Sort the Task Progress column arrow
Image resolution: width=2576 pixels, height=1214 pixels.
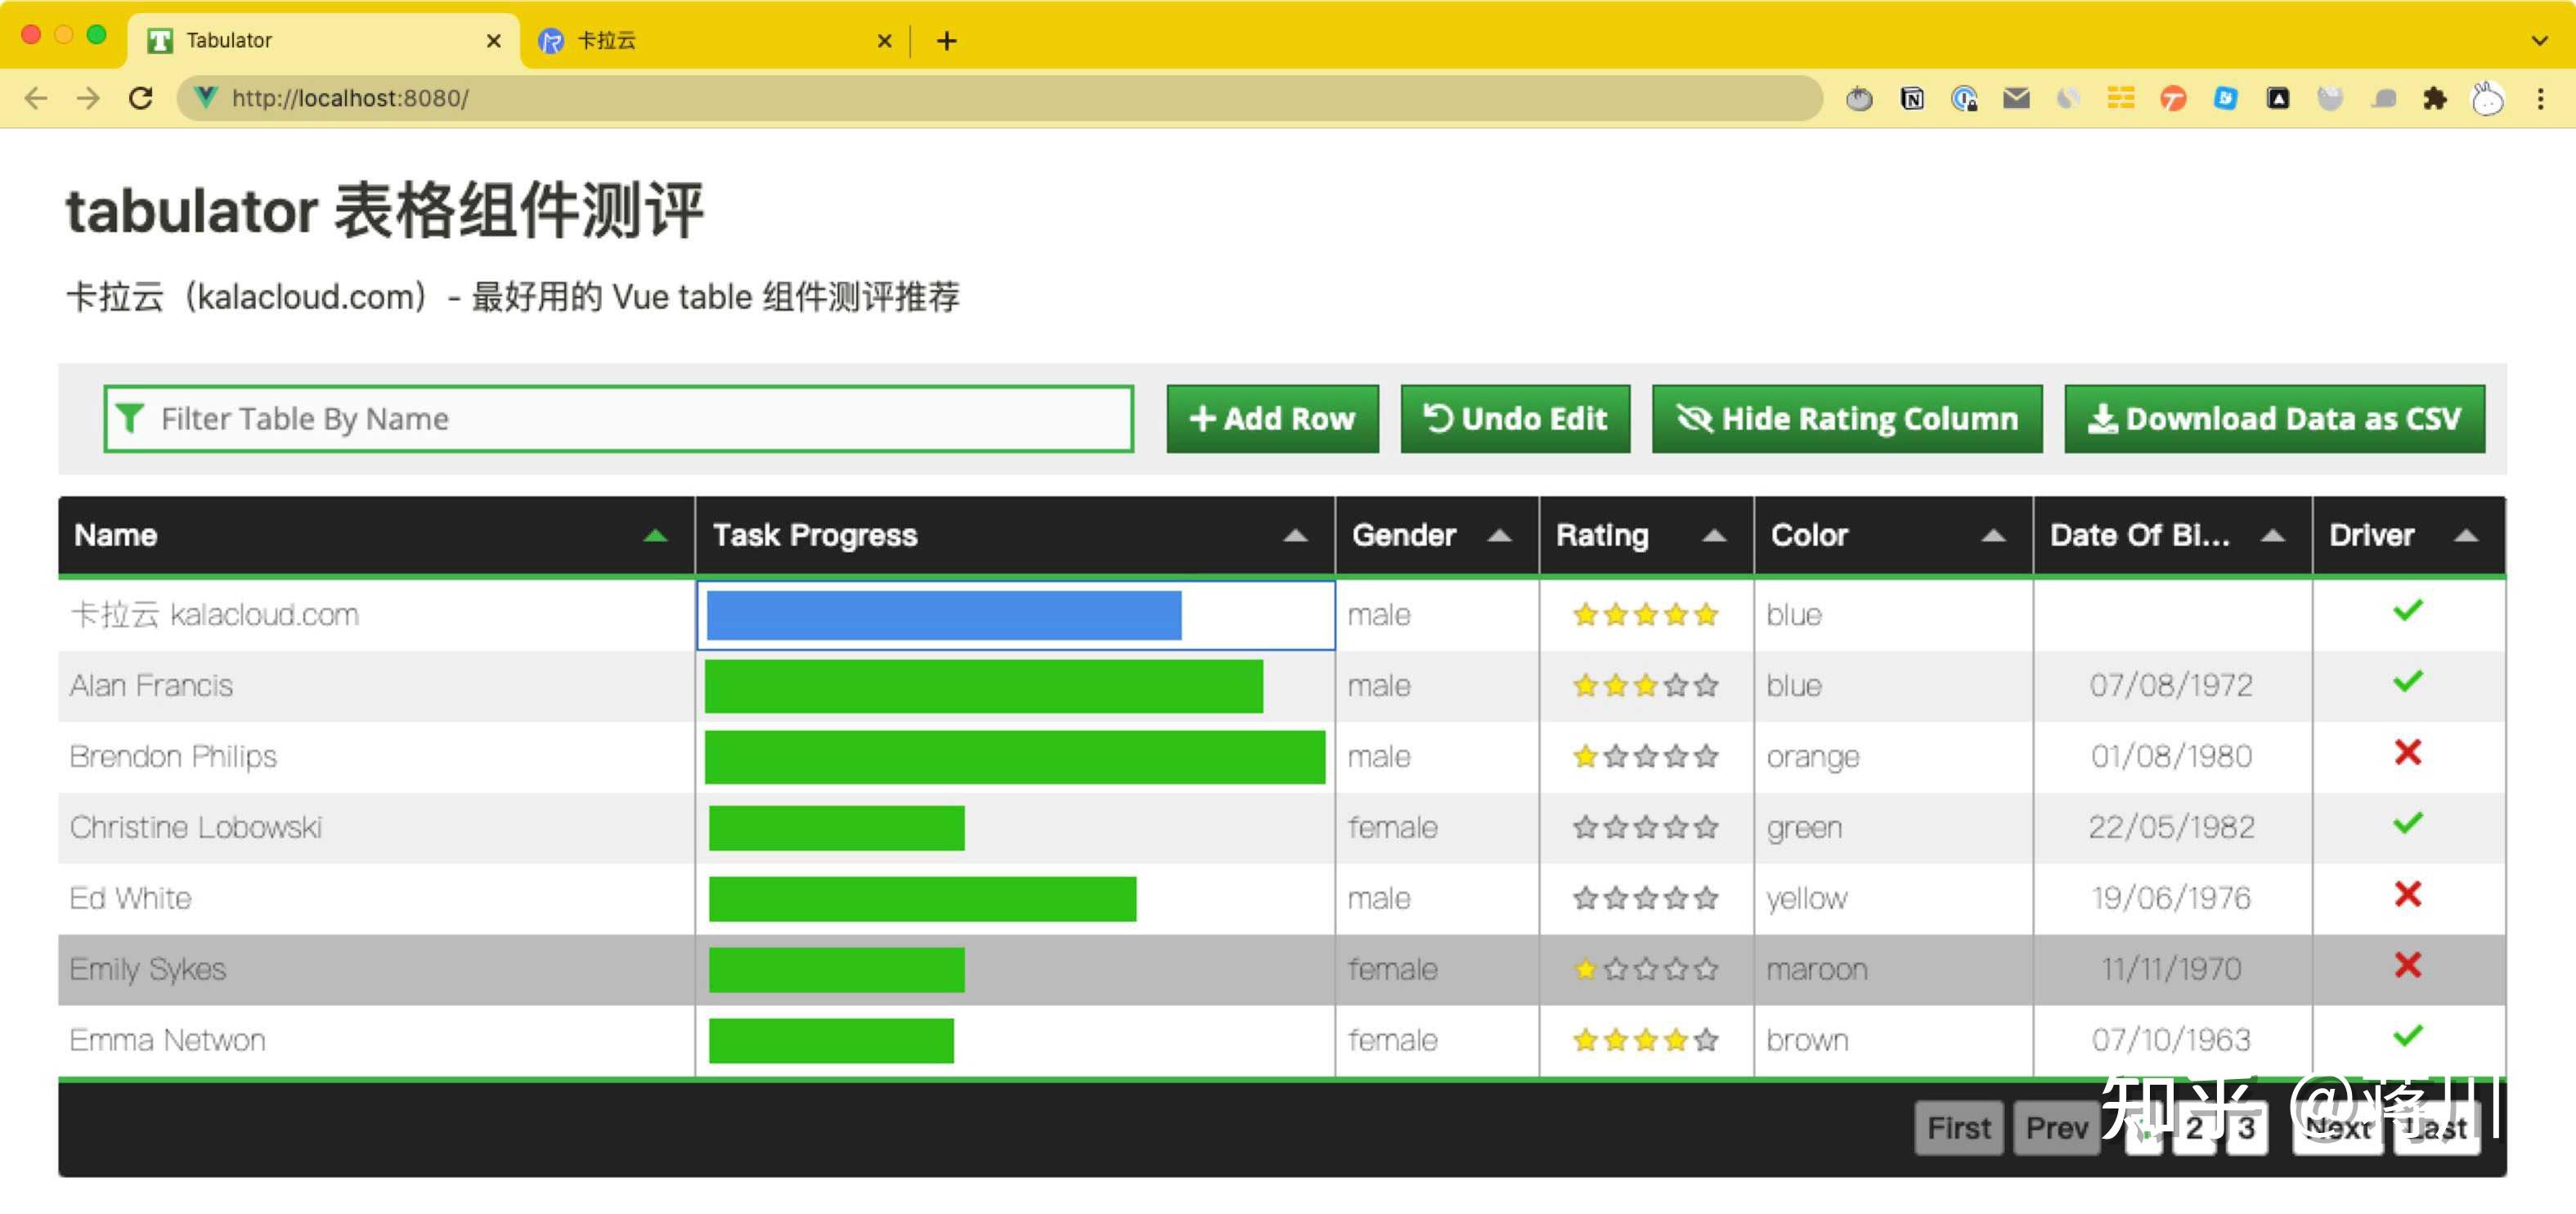pos(1295,536)
